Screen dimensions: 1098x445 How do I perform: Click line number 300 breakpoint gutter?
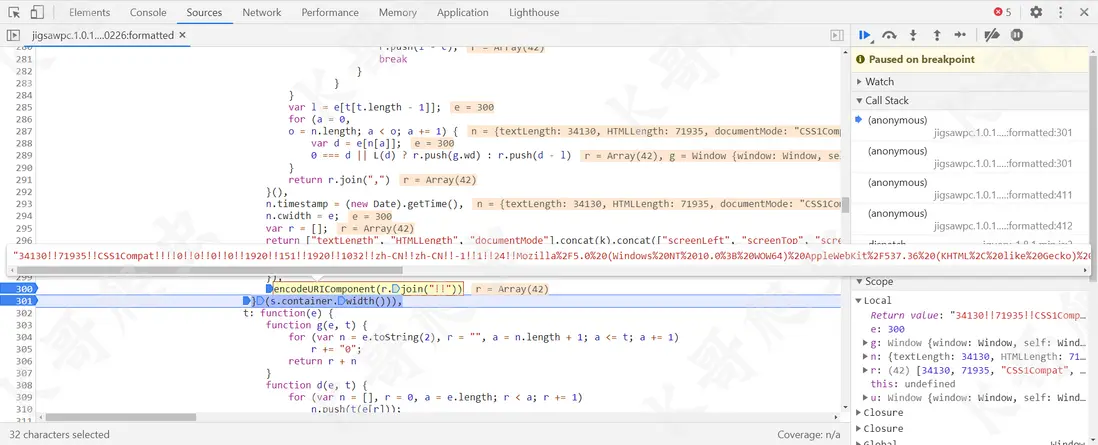point(24,289)
